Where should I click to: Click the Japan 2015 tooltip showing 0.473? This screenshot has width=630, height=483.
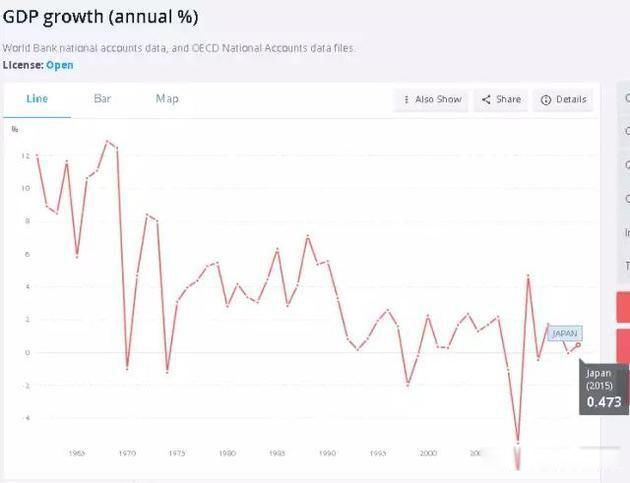(603, 389)
